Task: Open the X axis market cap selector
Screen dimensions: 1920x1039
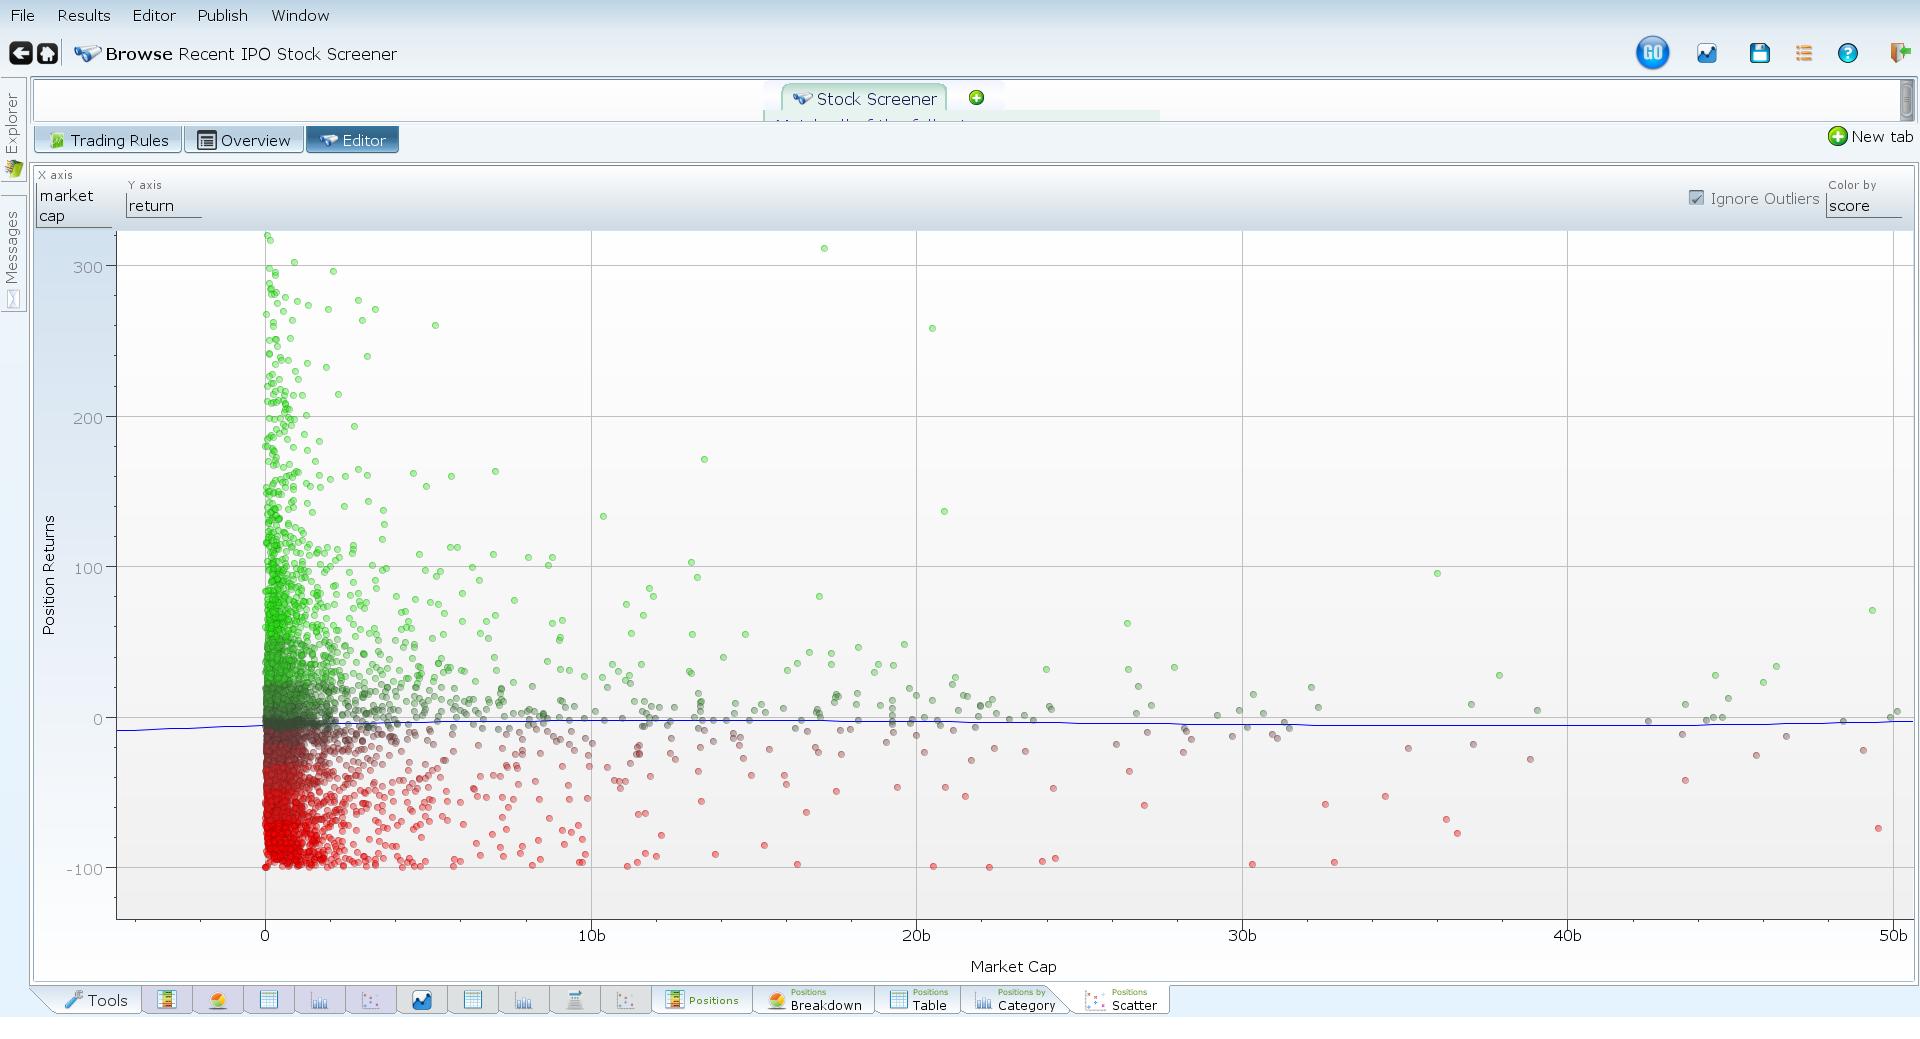Action: [74, 205]
